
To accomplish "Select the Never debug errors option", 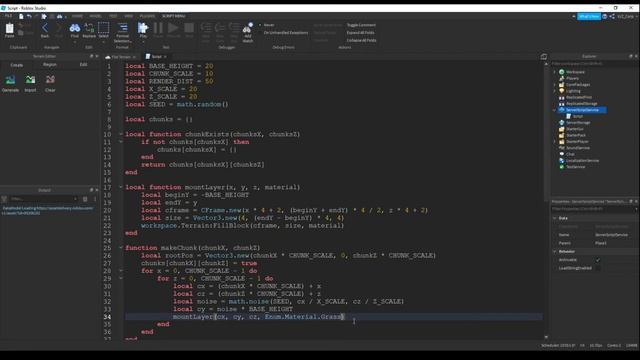I will (x=267, y=25).
